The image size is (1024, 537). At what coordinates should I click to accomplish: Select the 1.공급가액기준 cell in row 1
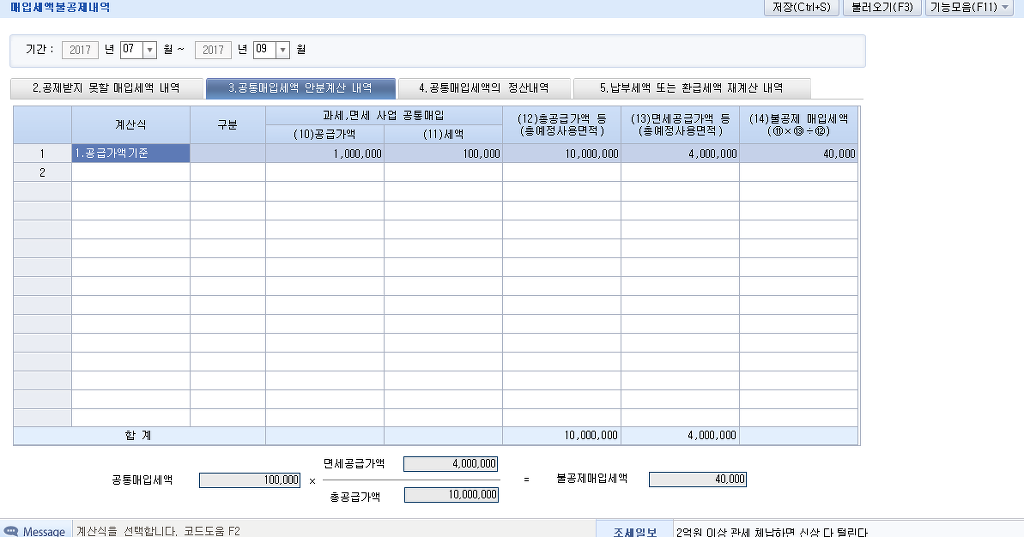(130, 154)
